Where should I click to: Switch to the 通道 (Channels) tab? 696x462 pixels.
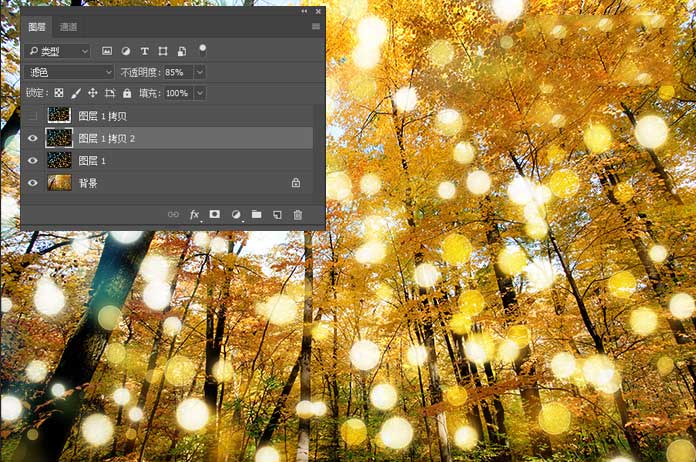coord(68,28)
